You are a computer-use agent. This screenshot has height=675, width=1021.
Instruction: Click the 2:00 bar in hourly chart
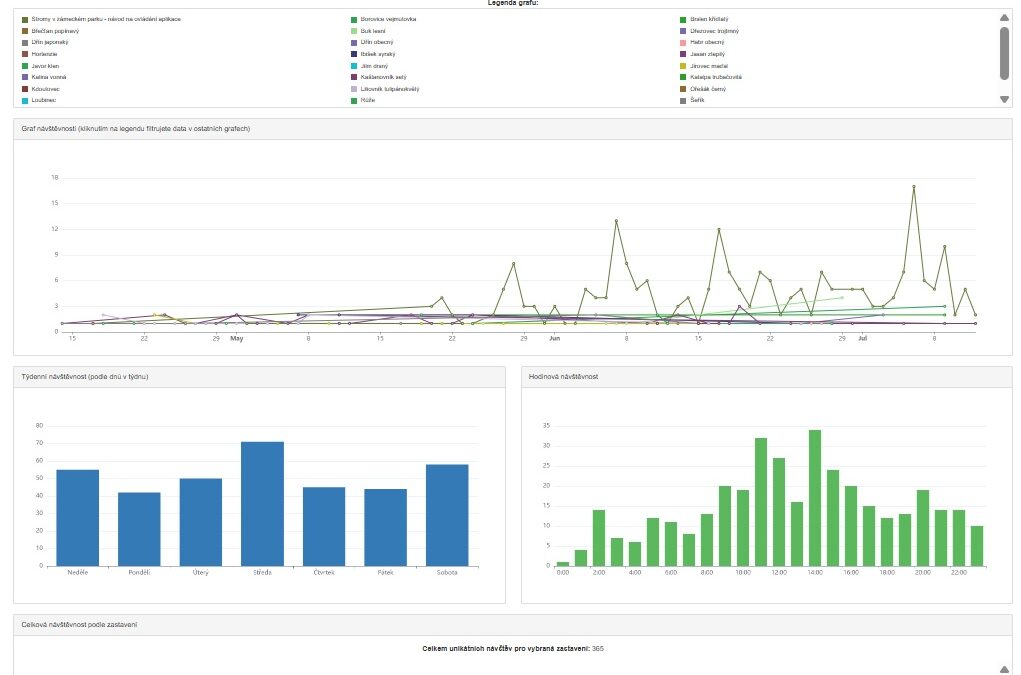click(x=598, y=538)
